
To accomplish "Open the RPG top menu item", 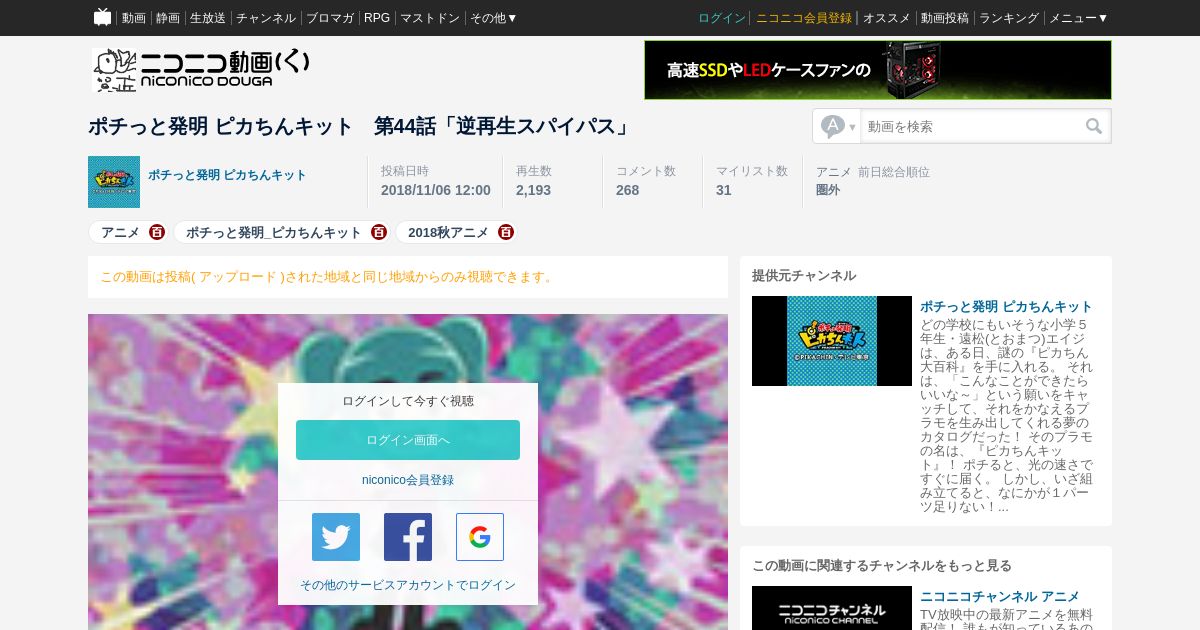I will [x=377, y=18].
